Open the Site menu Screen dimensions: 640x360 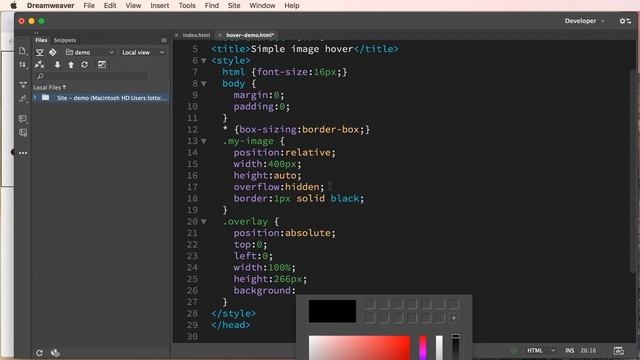[x=234, y=5]
